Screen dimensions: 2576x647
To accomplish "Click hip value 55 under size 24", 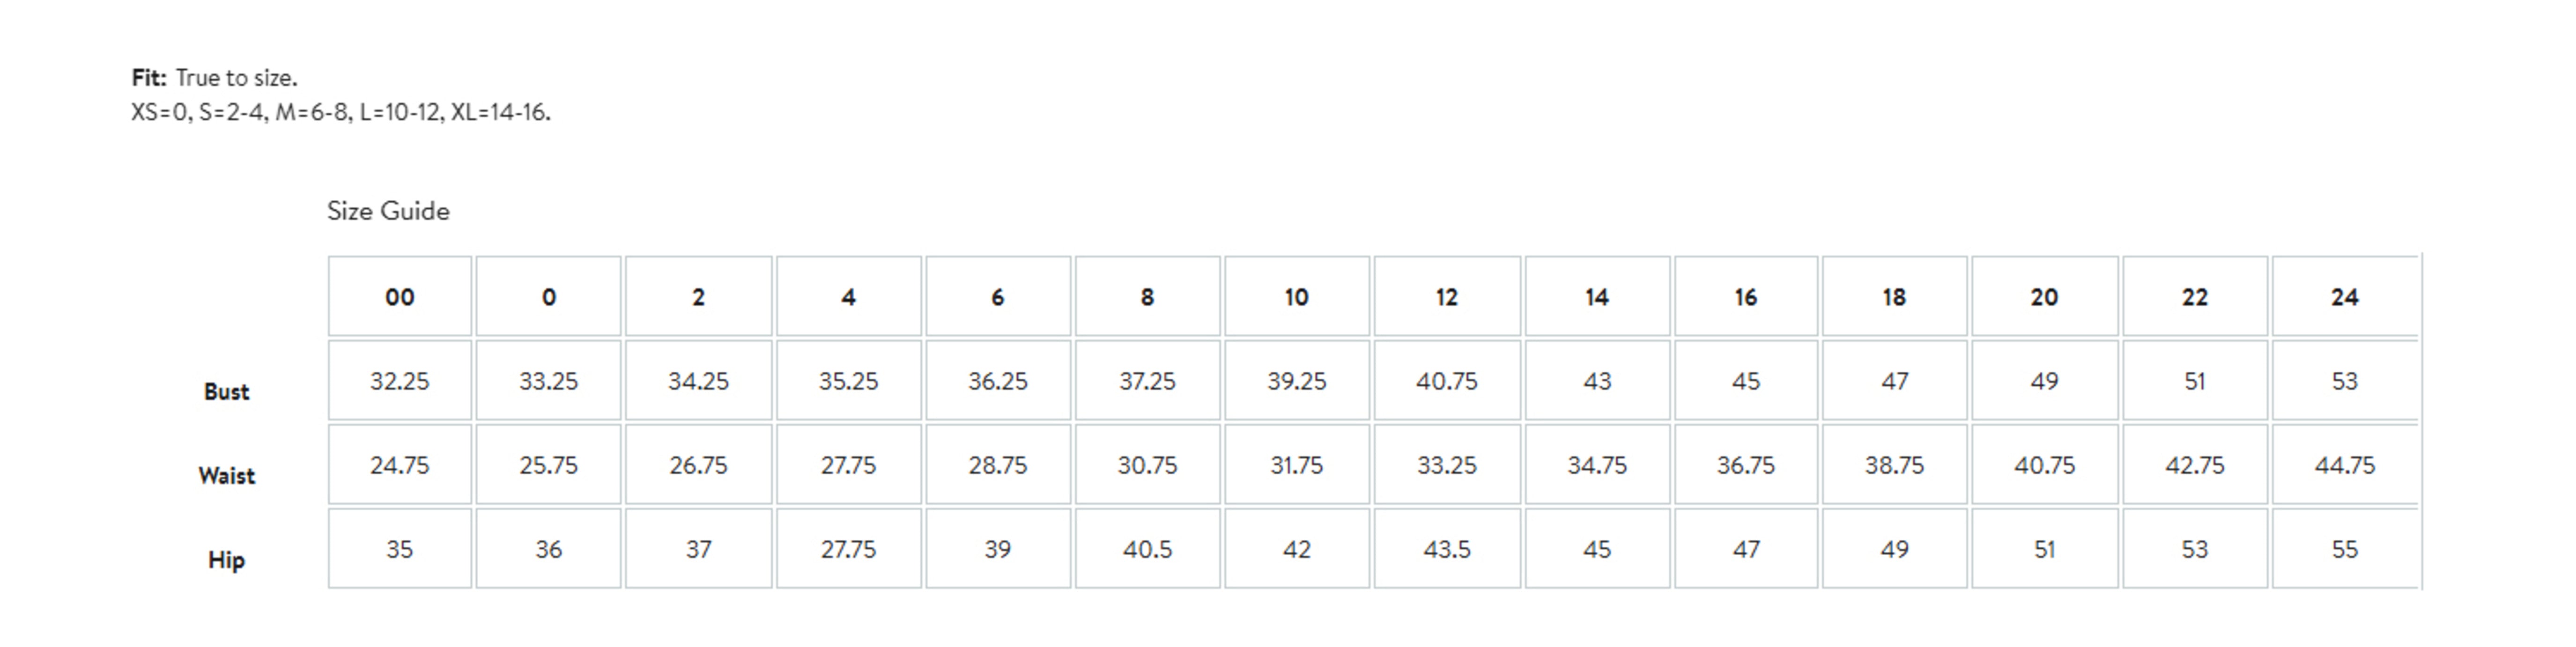I will (x=2344, y=549).
